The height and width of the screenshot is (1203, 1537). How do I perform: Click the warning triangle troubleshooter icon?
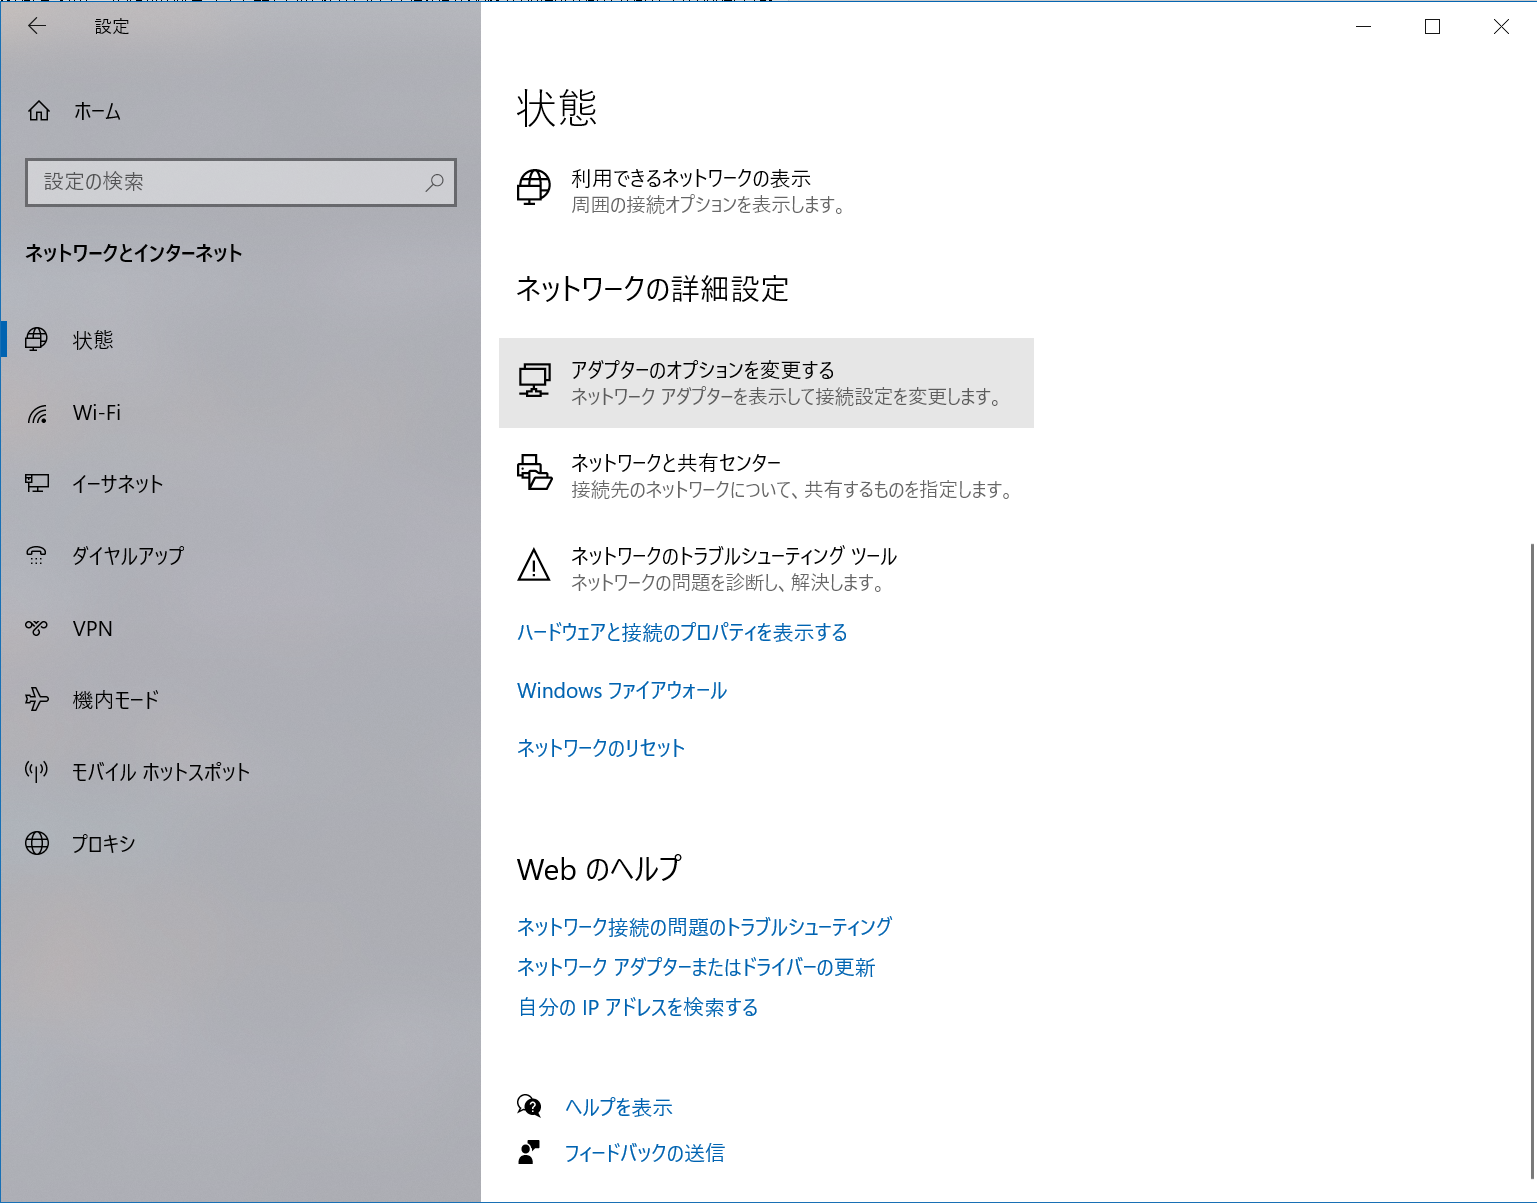(534, 565)
